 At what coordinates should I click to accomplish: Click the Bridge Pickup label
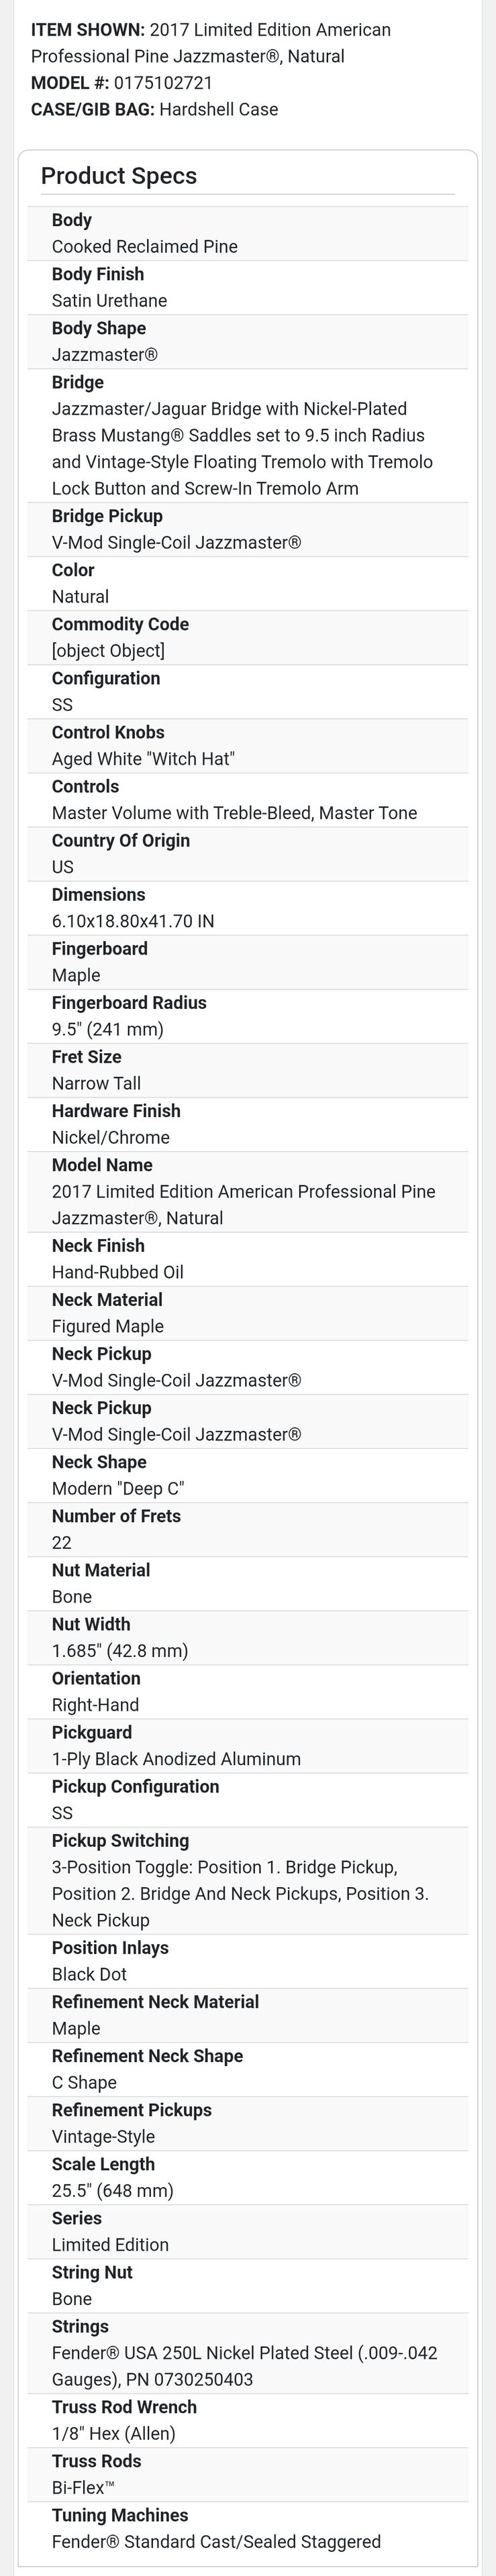(107, 516)
